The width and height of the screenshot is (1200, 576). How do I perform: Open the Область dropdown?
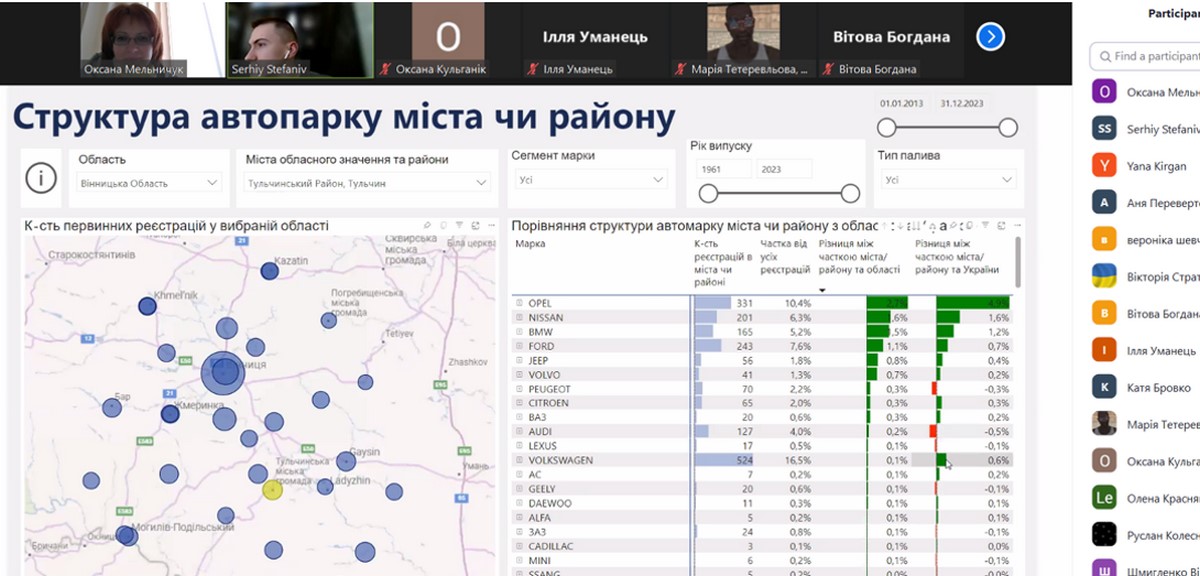[149, 182]
